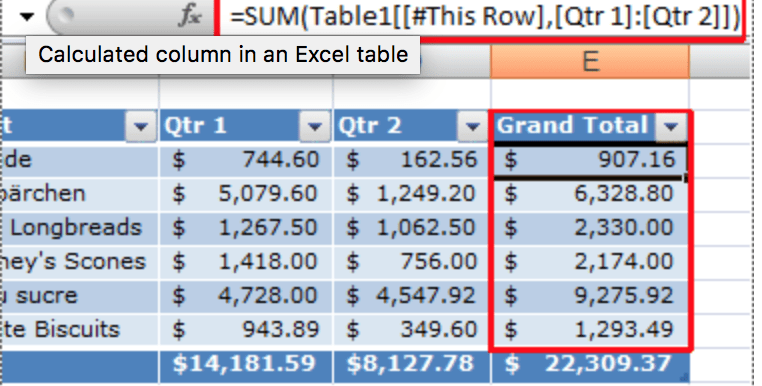
Task: Click the Qtr 1 header cell
Action: [x=246, y=126]
